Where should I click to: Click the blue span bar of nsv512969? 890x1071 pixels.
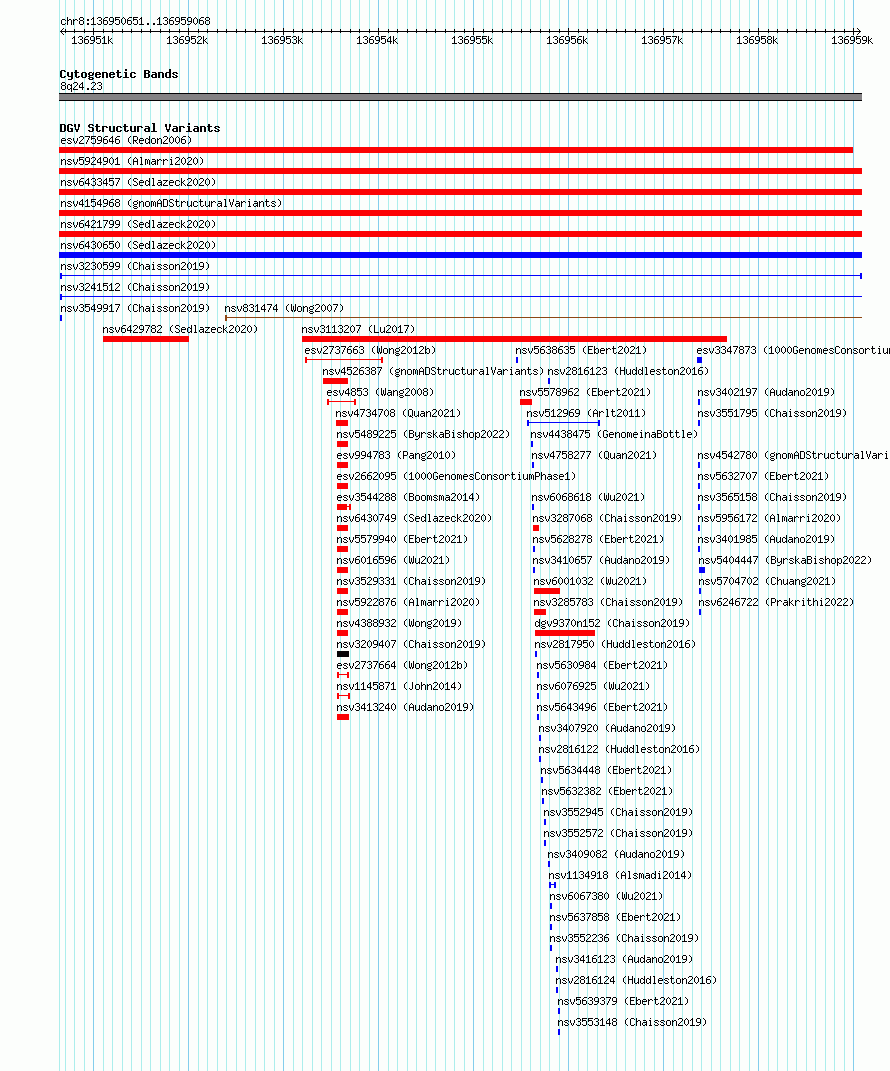[564, 423]
